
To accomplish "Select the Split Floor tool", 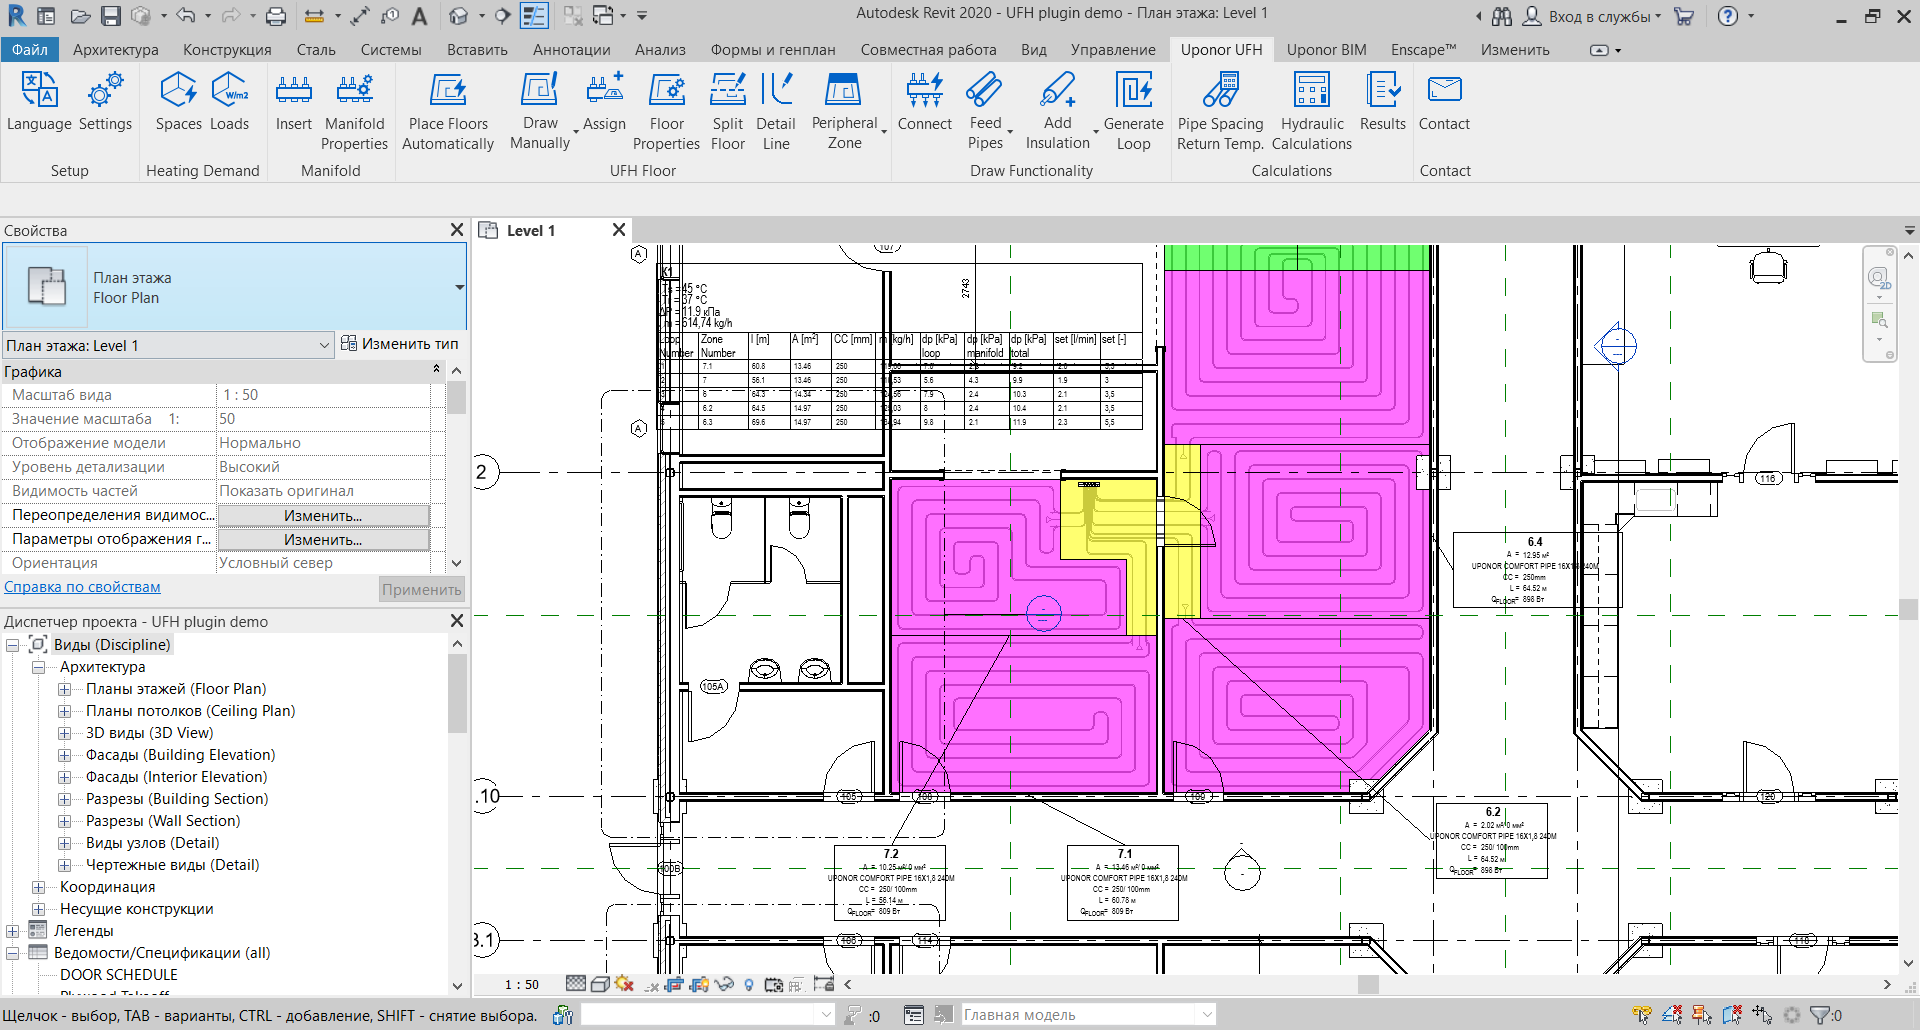I will (728, 112).
